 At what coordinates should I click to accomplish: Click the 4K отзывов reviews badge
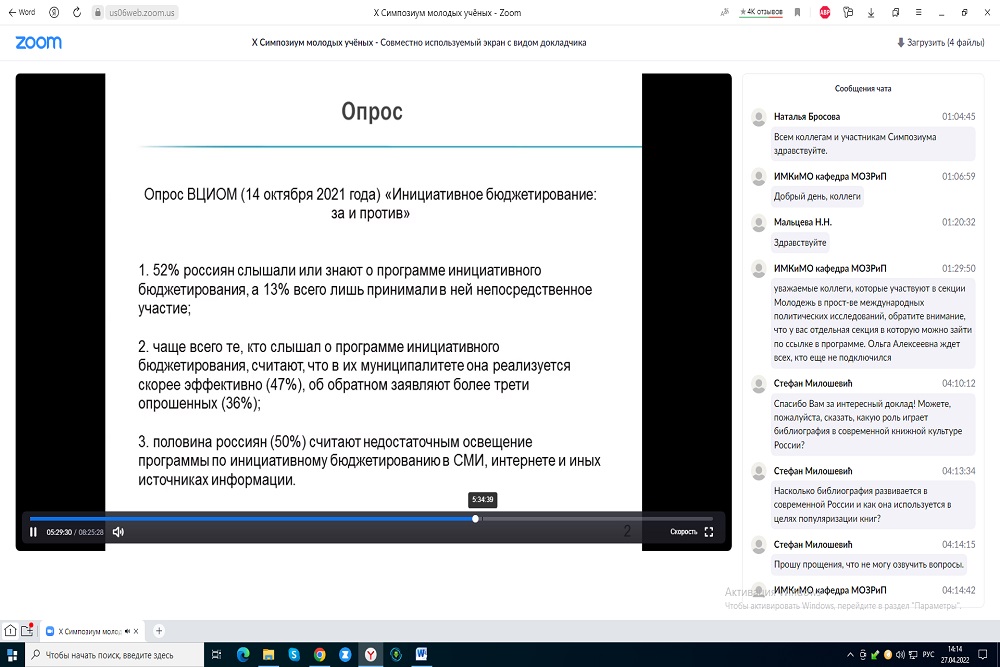tap(760, 13)
